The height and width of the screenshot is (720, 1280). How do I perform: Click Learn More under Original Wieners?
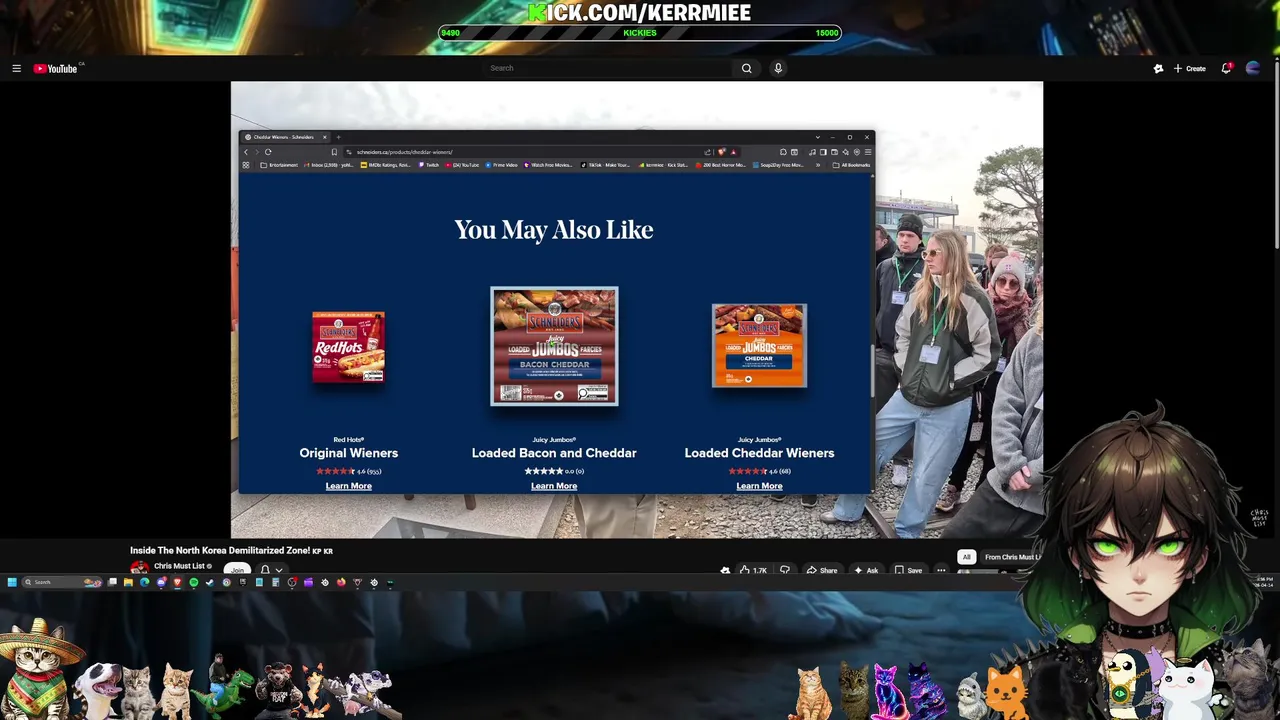[x=348, y=486]
